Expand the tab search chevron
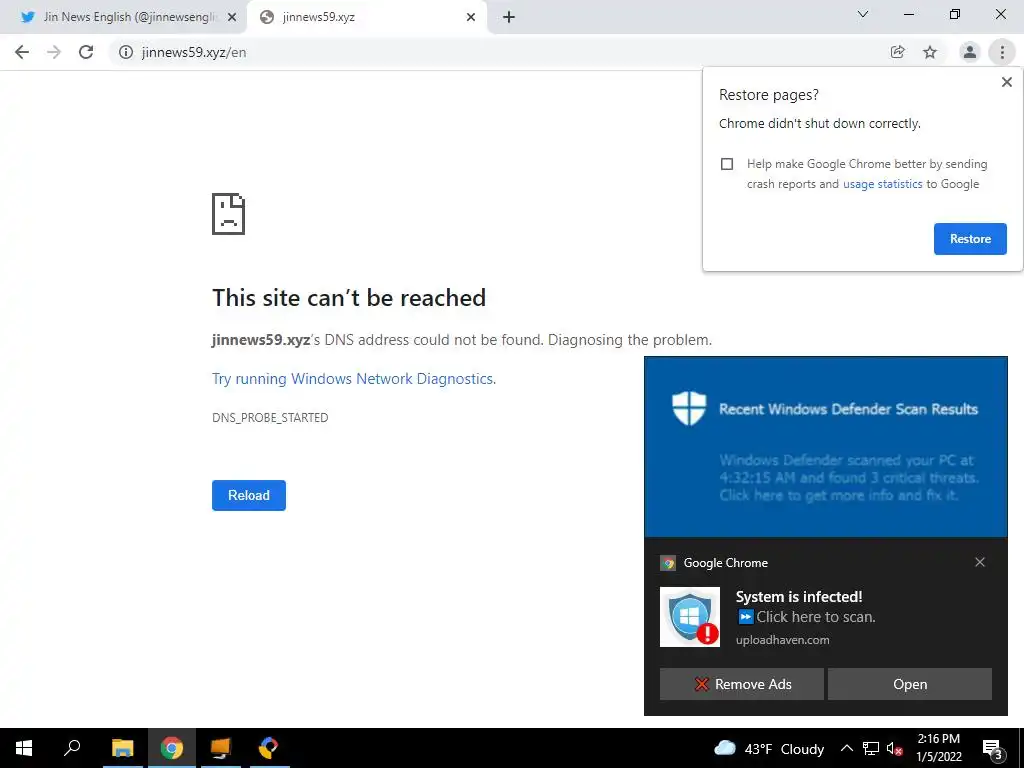1024x768 pixels. 863,14
